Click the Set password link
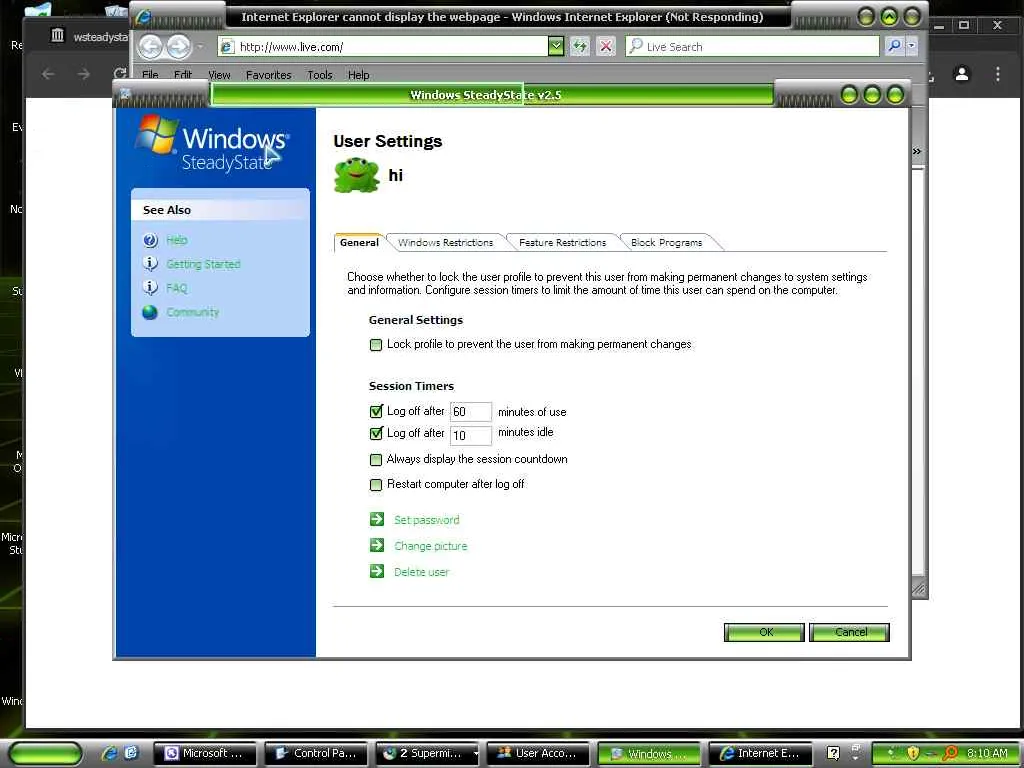The image size is (1024, 768). click(x=426, y=520)
